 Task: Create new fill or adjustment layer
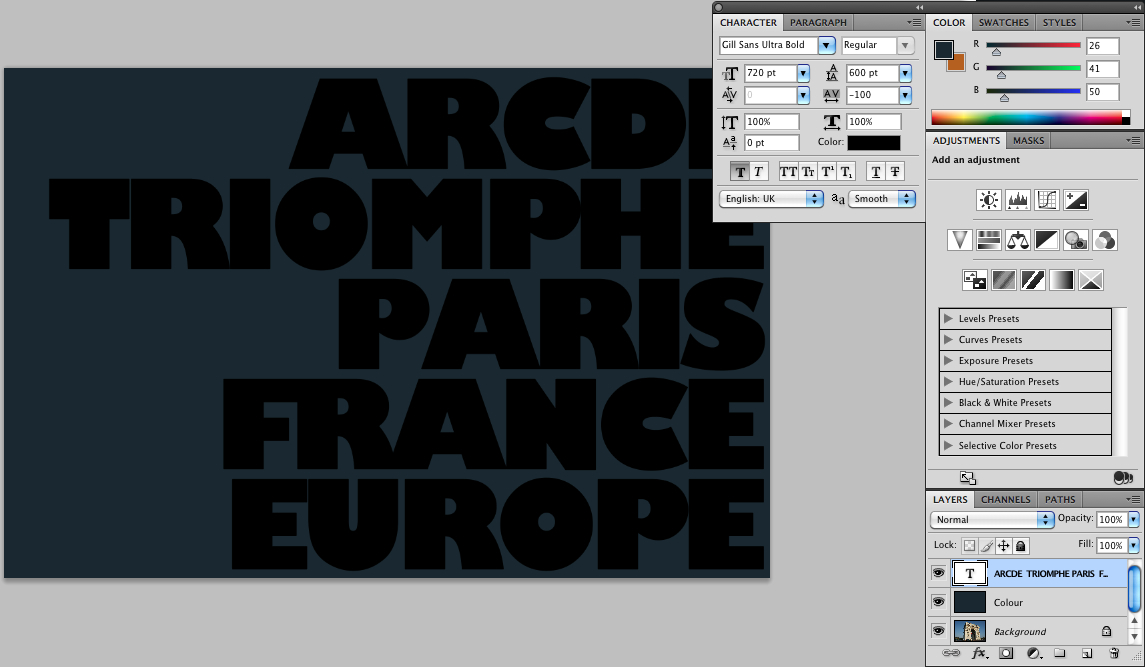coord(1033,653)
